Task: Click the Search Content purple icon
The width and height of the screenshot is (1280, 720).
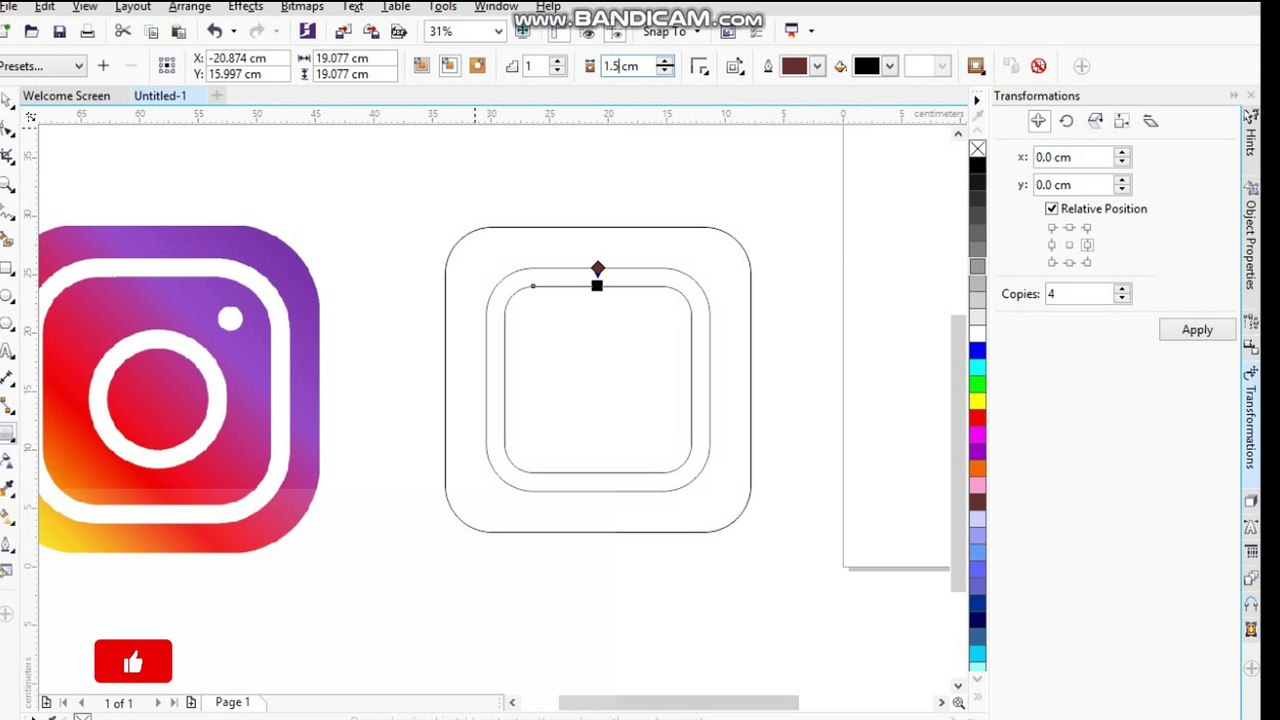Action: pyautogui.click(x=307, y=32)
